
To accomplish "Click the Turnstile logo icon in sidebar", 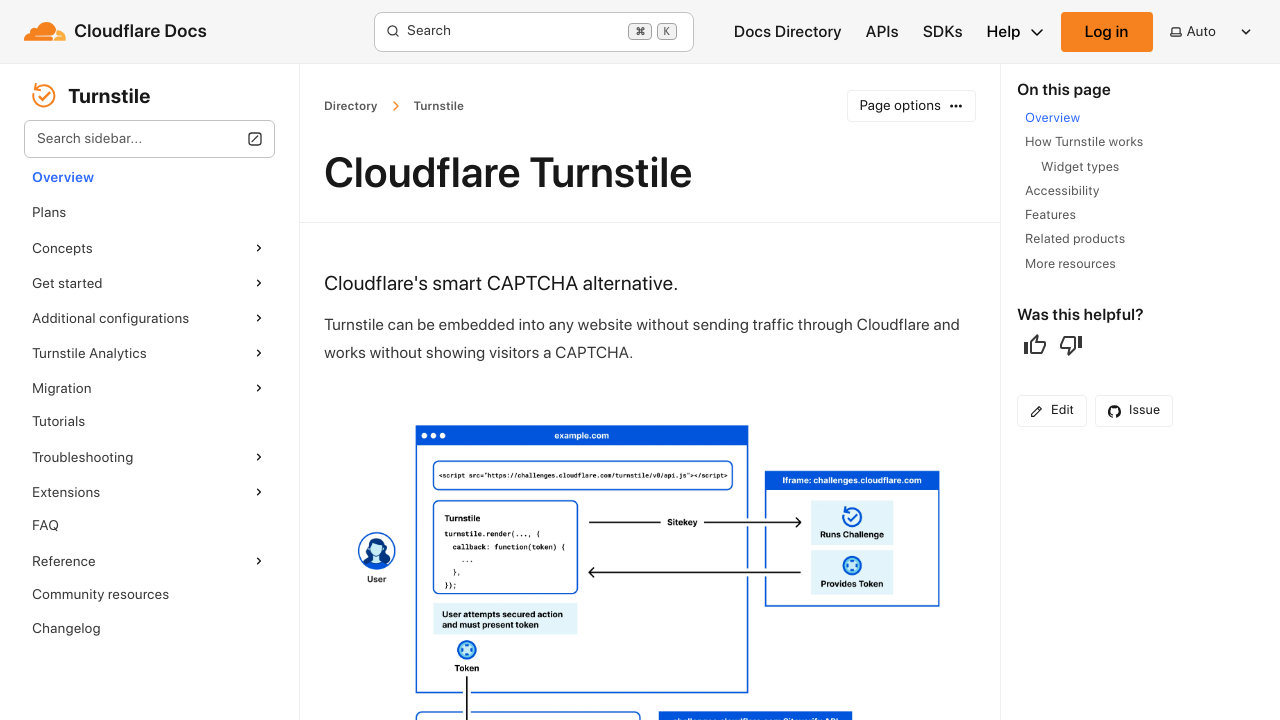I will (44, 96).
